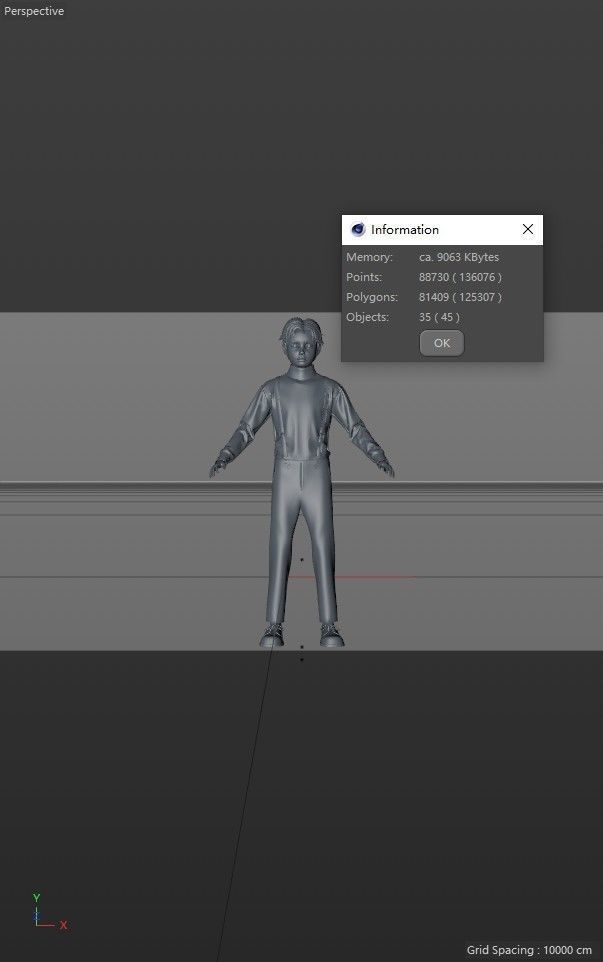Click the Information dialog title bar
This screenshot has height=962, width=603.
click(x=440, y=230)
